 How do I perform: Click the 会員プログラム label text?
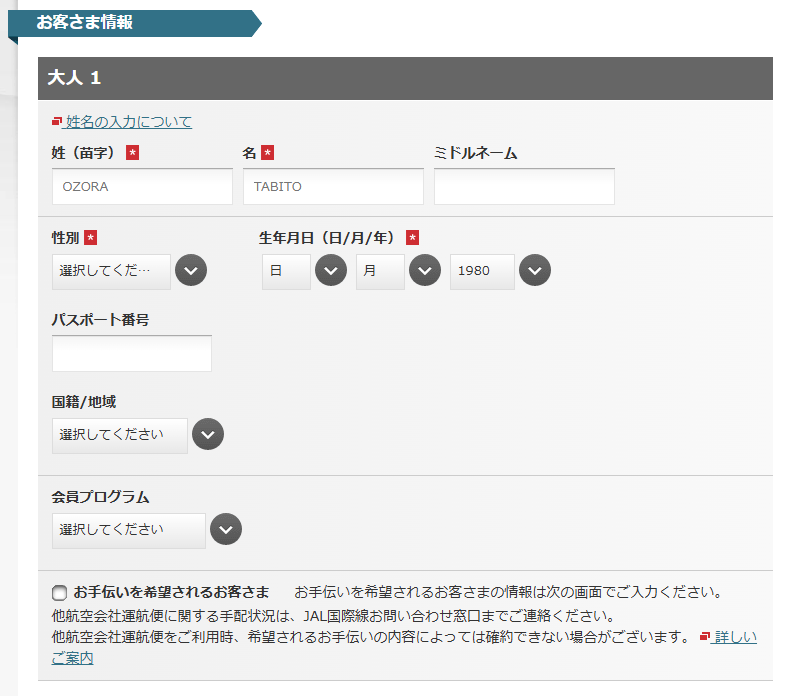point(100,497)
